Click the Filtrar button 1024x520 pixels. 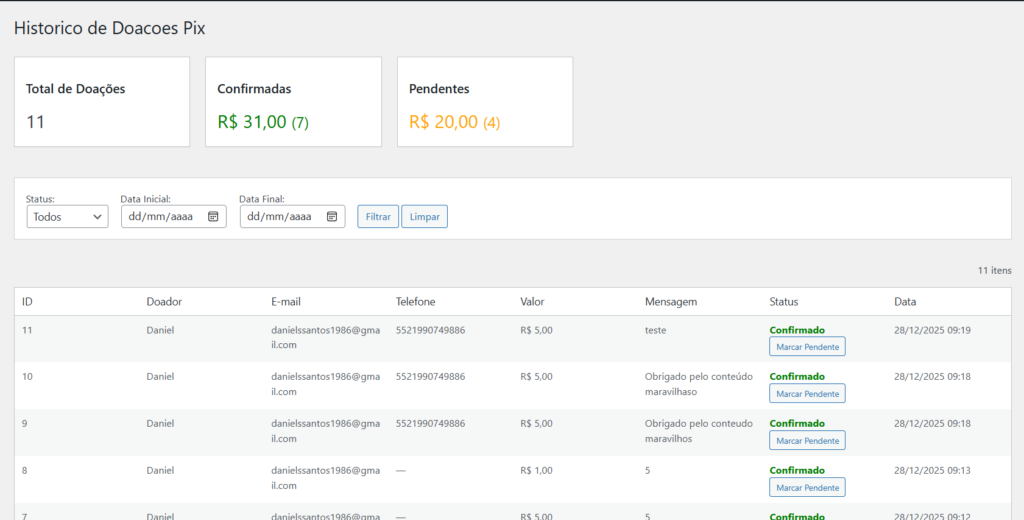[378, 216]
